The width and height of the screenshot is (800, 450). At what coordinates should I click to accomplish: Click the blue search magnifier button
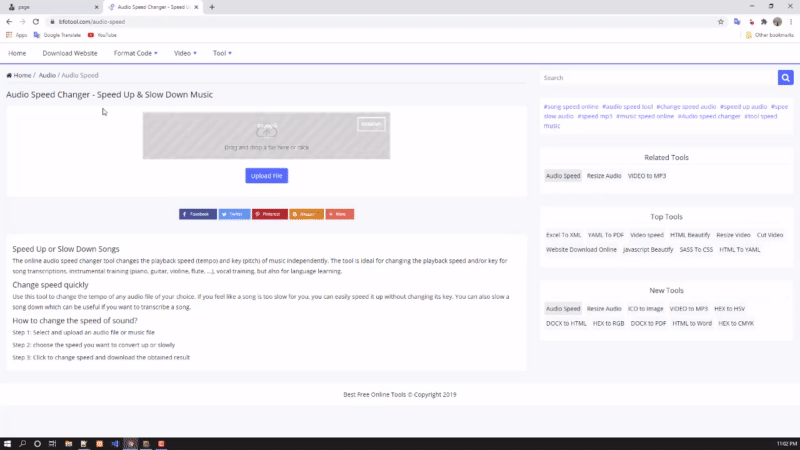coord(785,77)
